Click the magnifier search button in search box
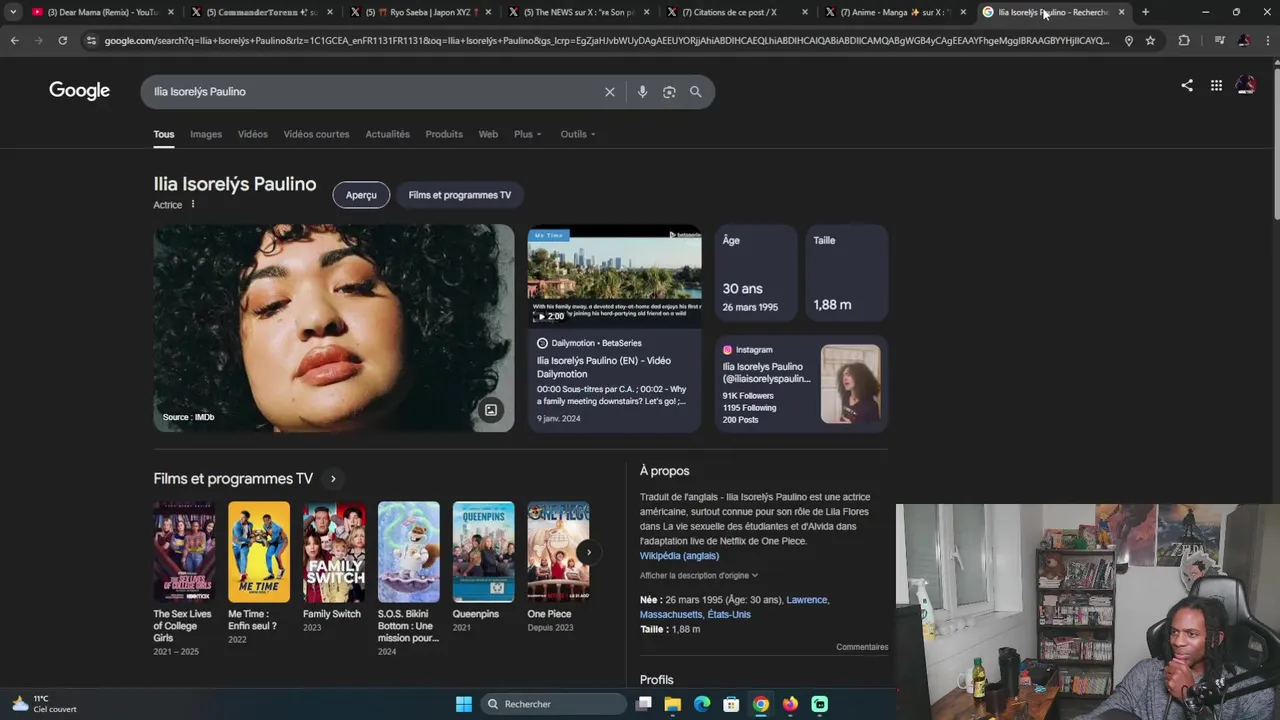 coord(696,91)
